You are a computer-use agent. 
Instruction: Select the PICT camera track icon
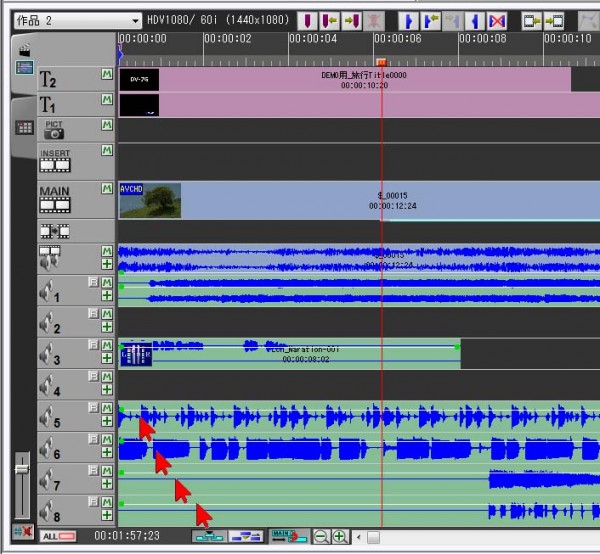[54, 130]
